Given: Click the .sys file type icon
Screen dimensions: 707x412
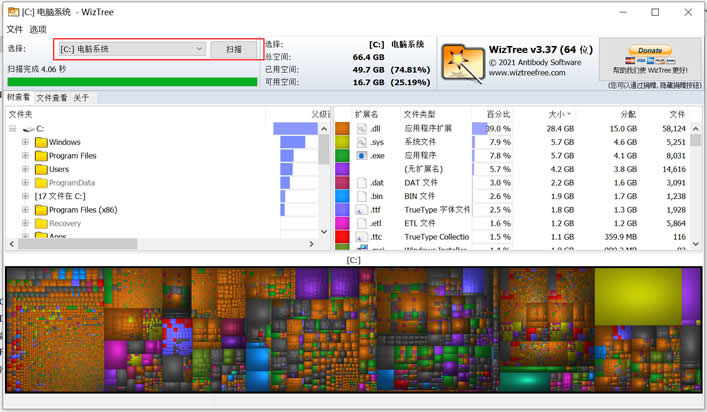Looking at the screenshot, I should coord(362,142).
